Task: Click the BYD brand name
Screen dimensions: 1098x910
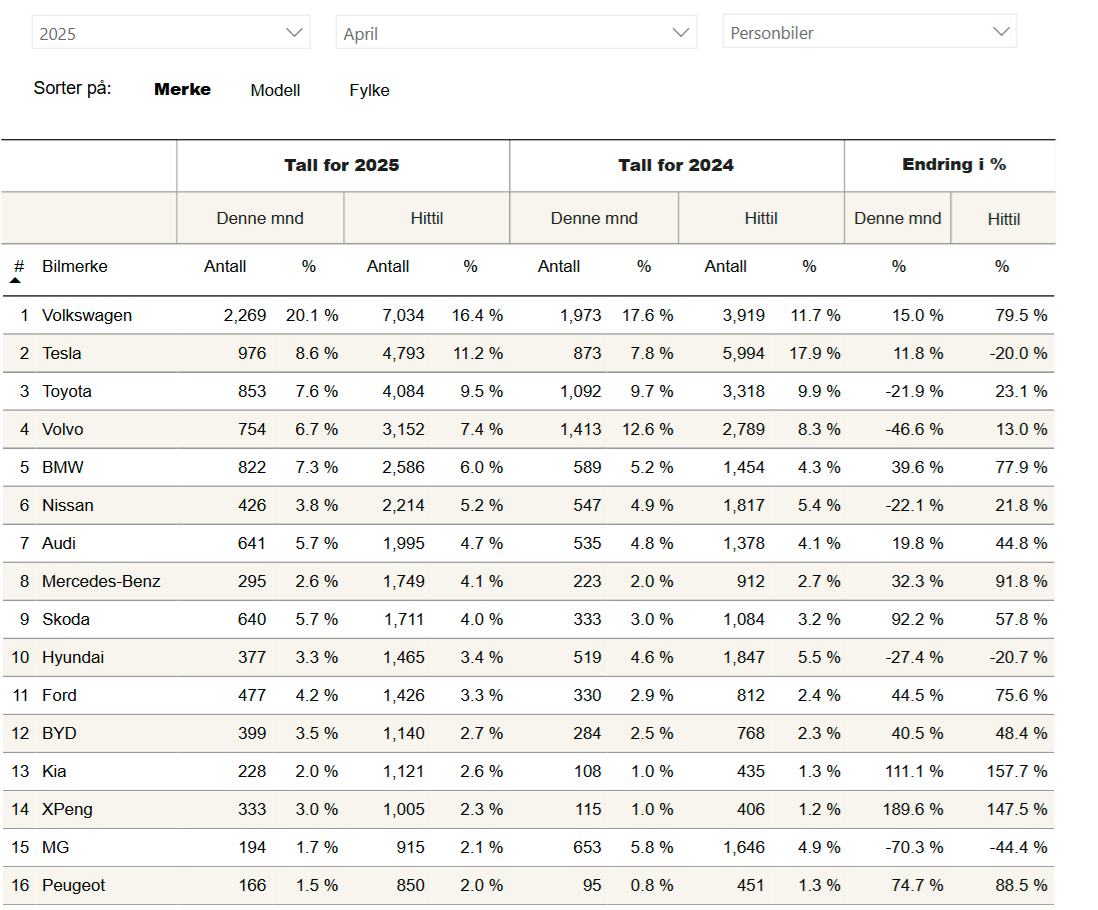Action: pos(59,734)
